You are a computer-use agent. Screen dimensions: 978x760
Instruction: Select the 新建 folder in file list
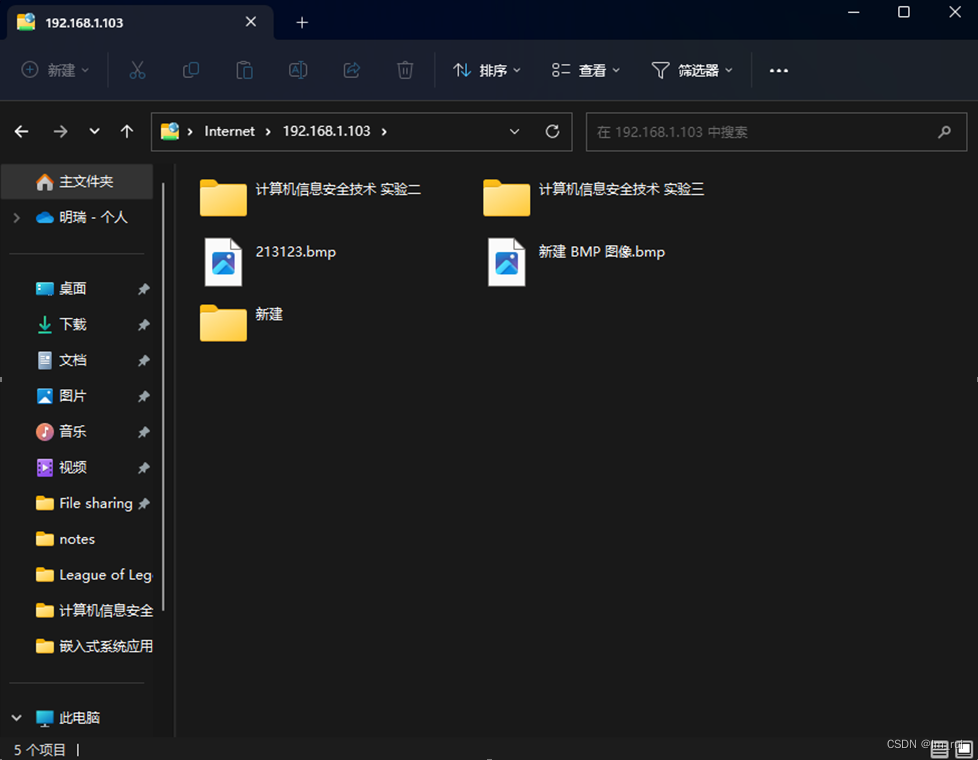coord(242,323)
